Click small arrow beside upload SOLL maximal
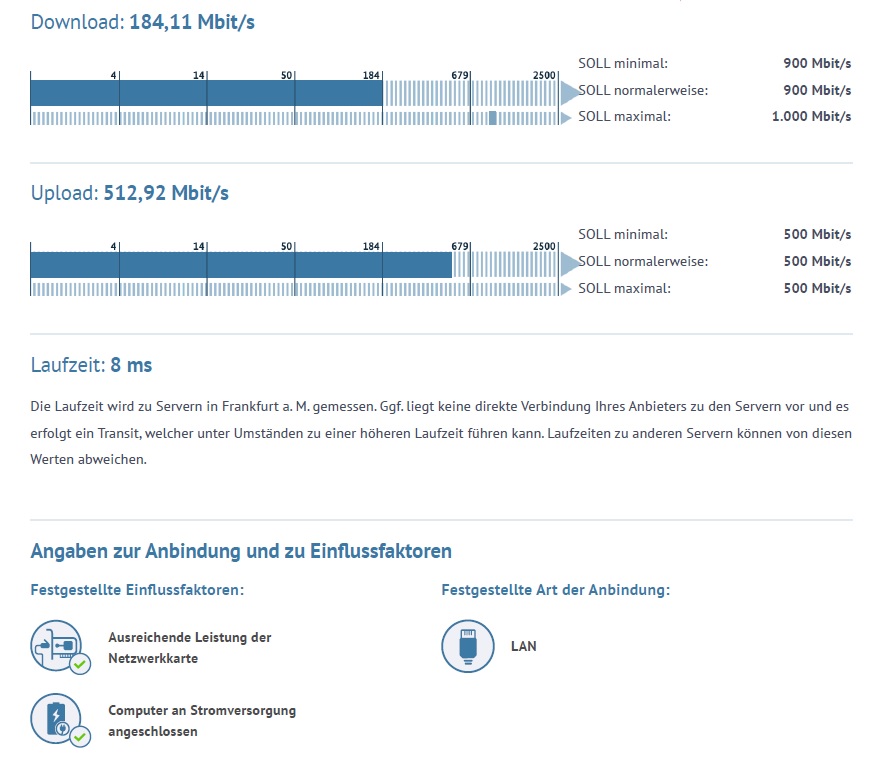 click(x=566, y=289)
